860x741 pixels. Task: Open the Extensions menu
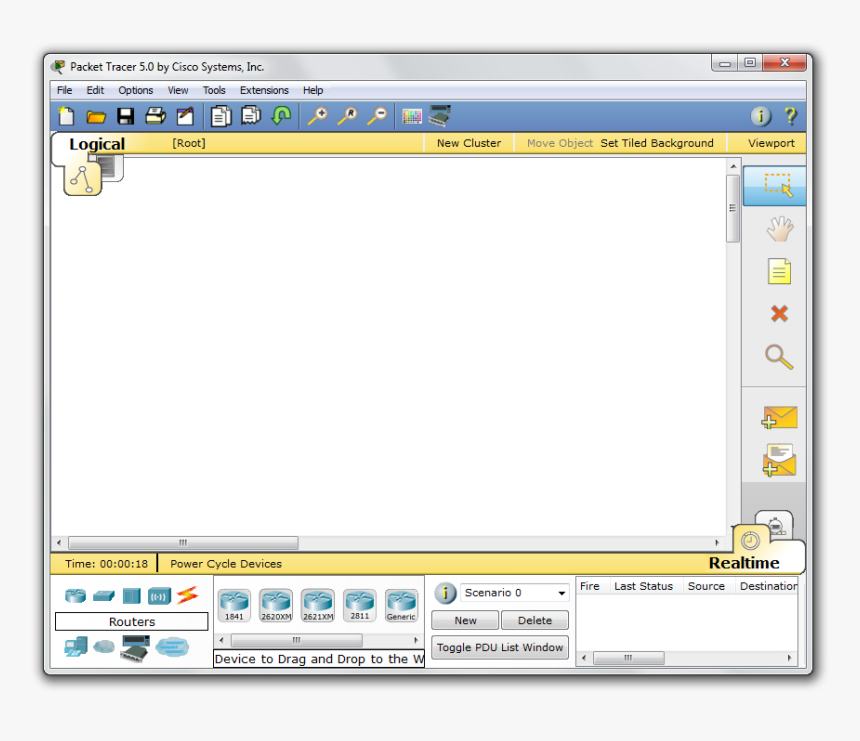click(x=264, y=90)
